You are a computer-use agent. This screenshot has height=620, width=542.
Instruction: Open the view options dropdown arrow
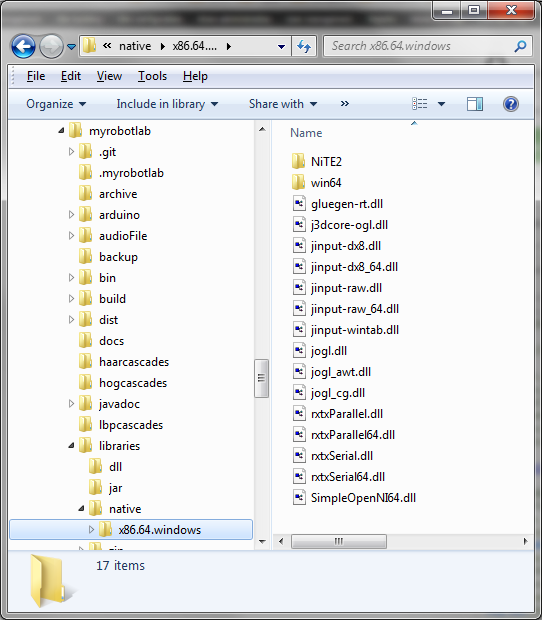point(441,104)
